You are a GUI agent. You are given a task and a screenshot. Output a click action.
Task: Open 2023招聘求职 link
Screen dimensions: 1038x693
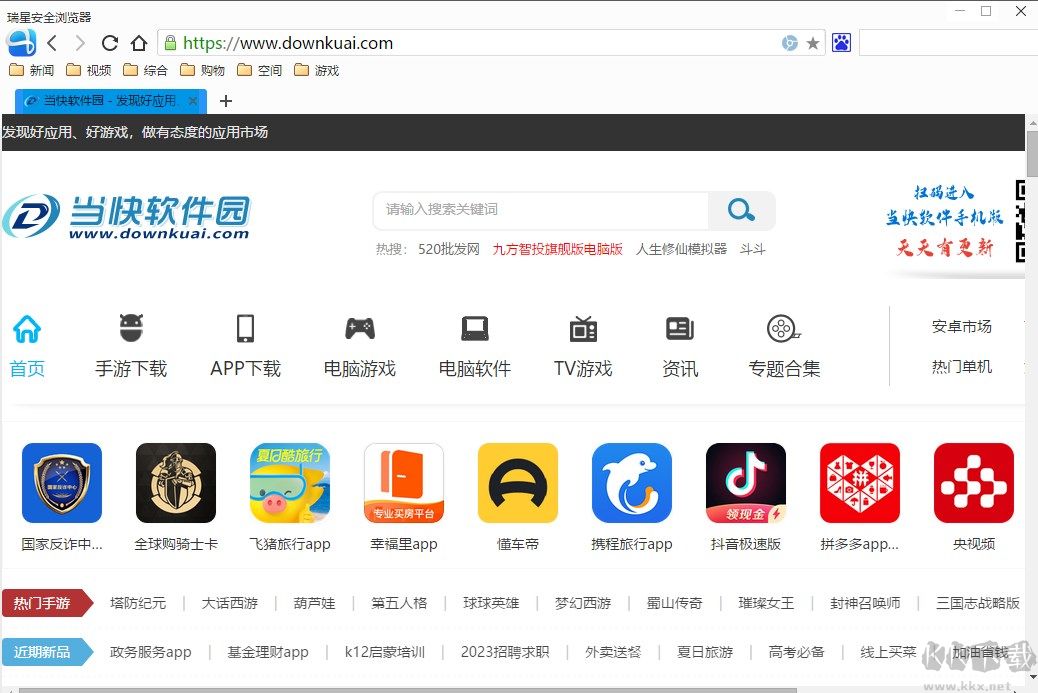(x=505, y=652)
